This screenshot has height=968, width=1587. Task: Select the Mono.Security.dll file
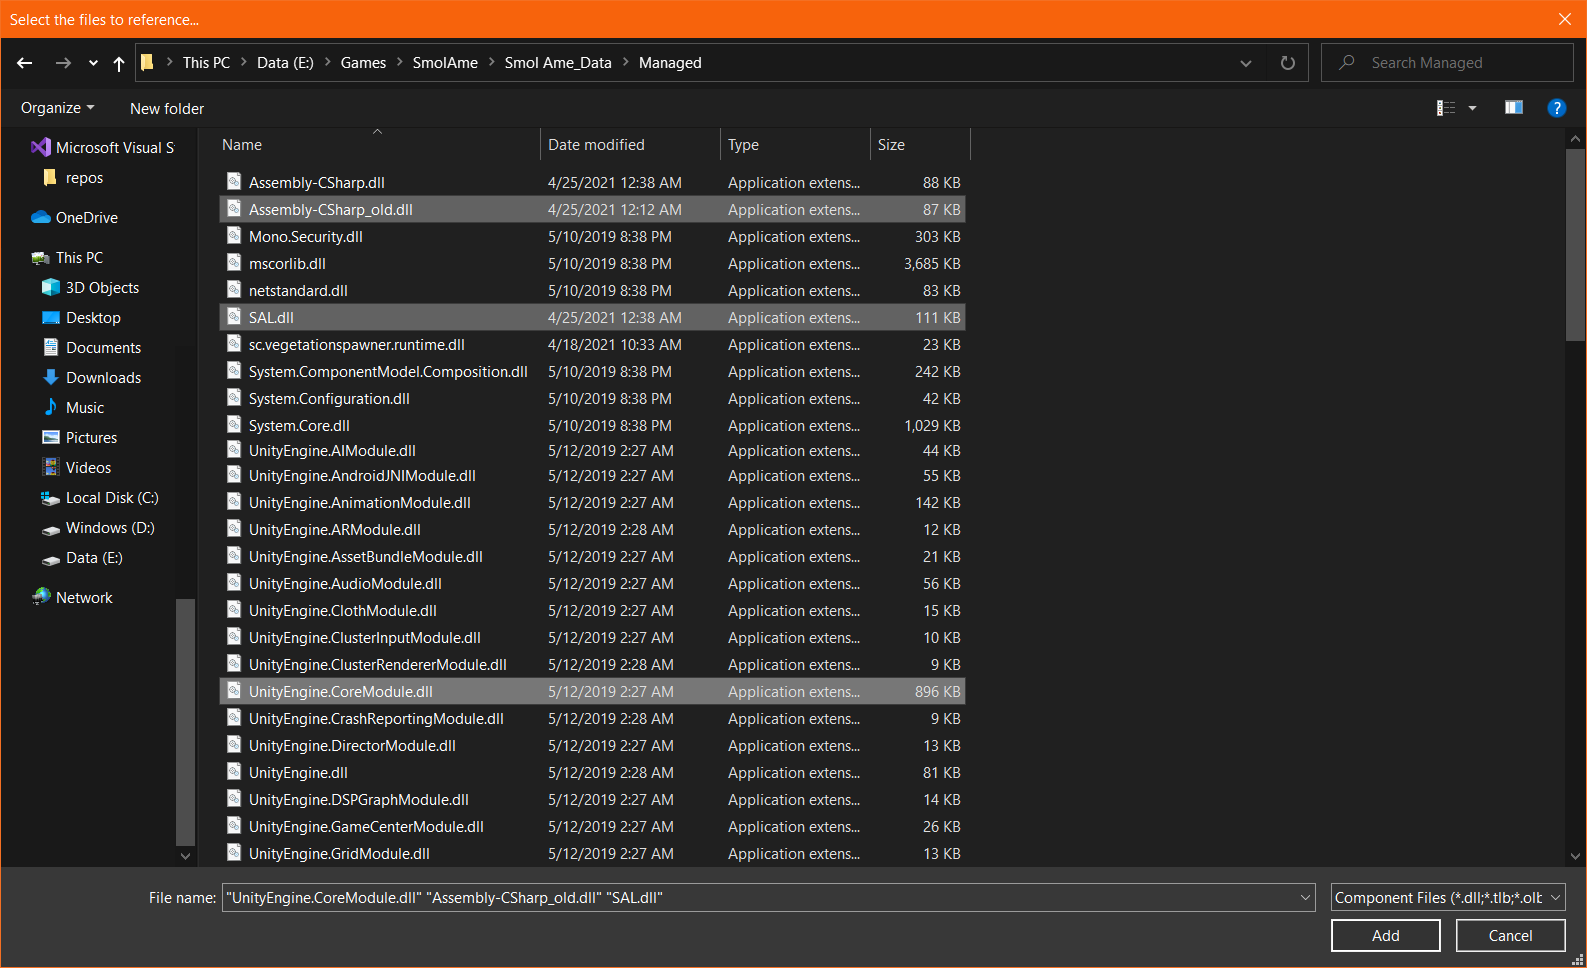tap(592, 236)
